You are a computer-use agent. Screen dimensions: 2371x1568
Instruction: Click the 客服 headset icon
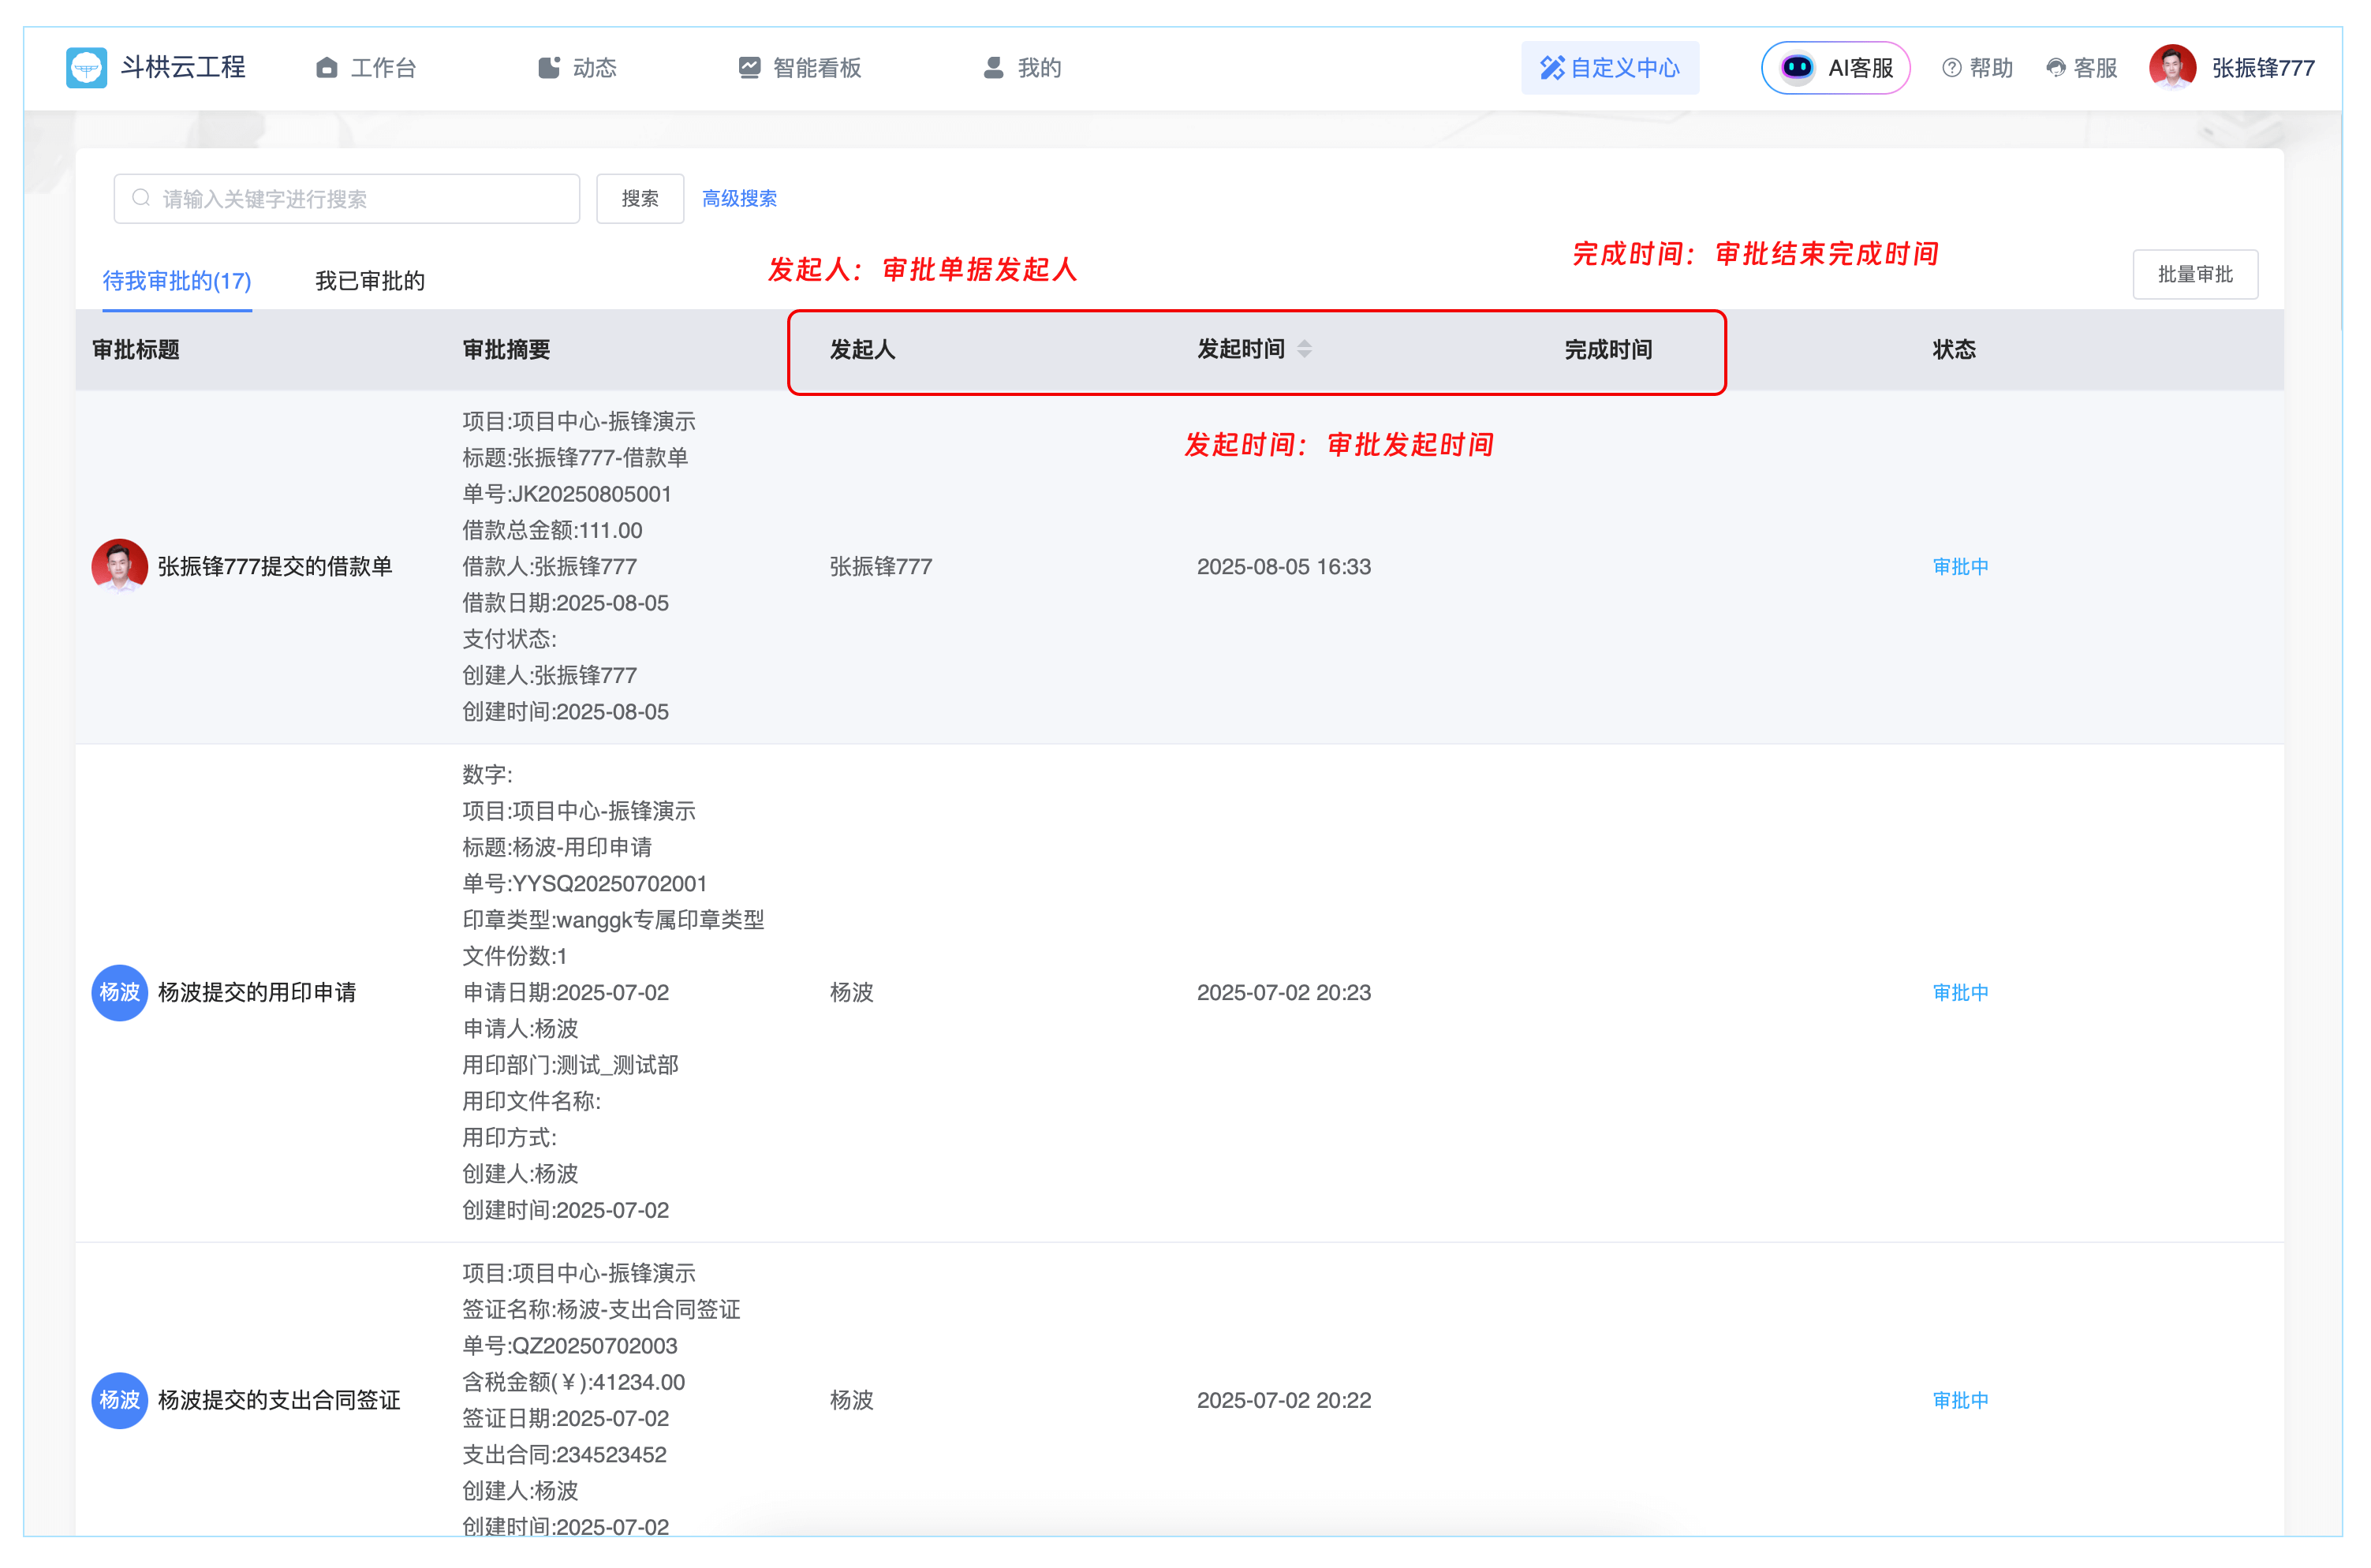[x=2055, y=67]
